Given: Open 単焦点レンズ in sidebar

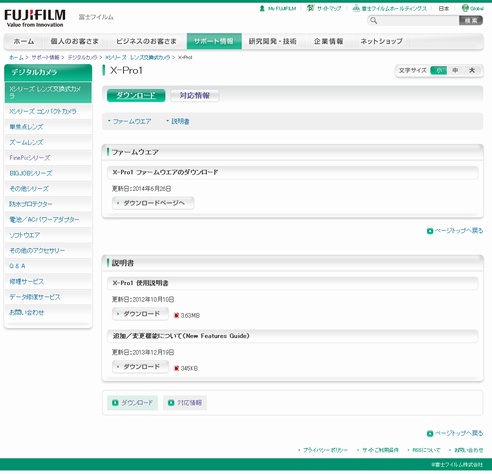Looking at the screenshot, I should tap(48, 127).
